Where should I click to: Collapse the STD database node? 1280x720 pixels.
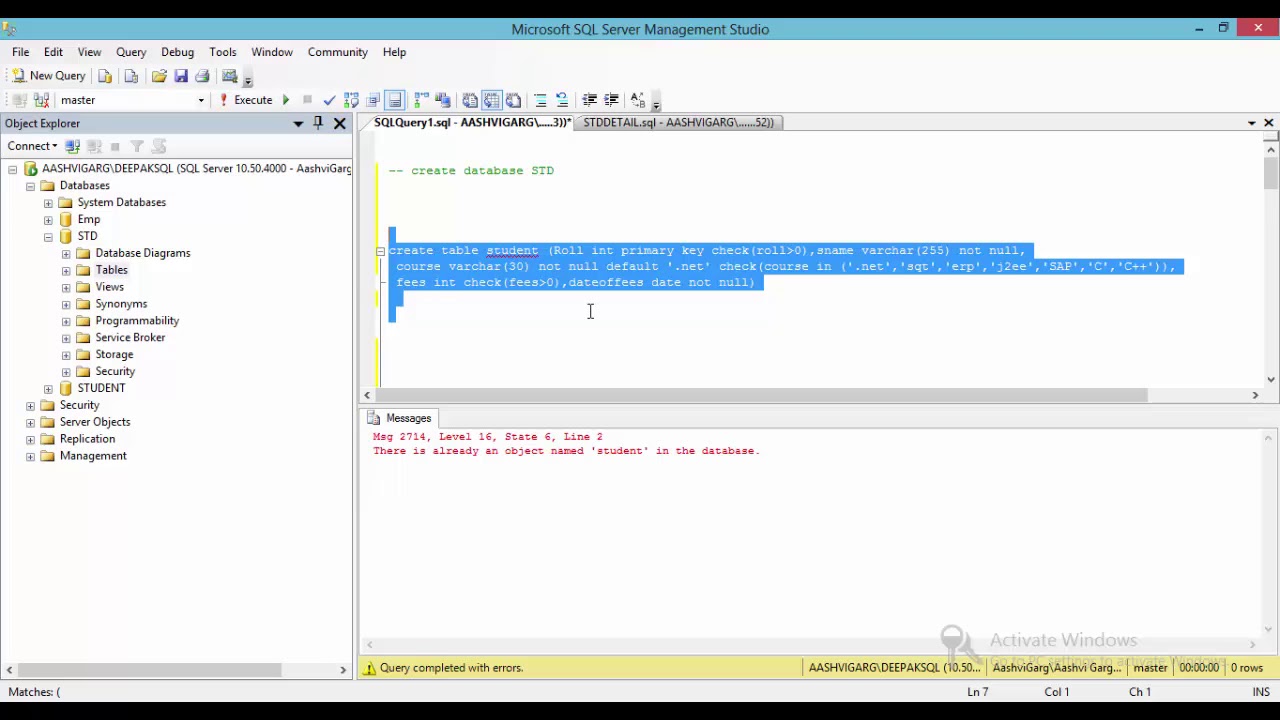(48, 237)
